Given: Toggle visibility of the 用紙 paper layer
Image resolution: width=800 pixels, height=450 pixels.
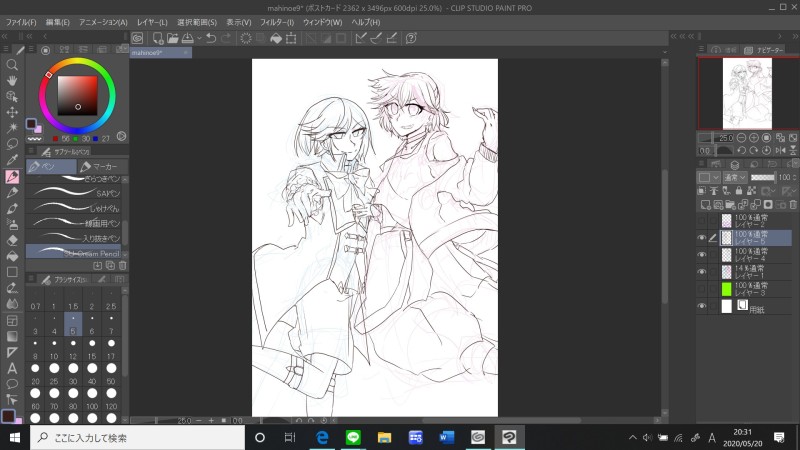Looking at the screenshot, I should 701,305.
